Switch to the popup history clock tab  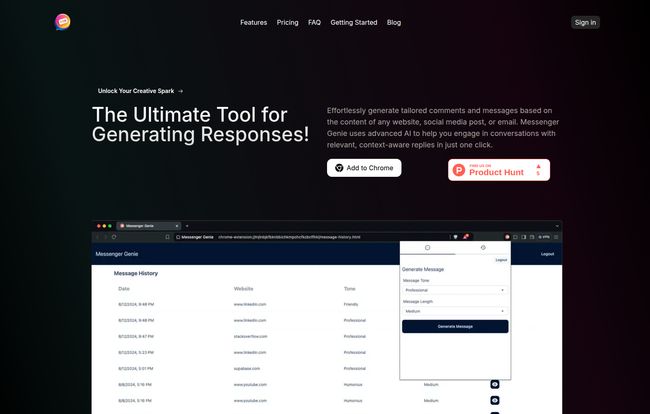pyautogui.click(x=483, y=247)
